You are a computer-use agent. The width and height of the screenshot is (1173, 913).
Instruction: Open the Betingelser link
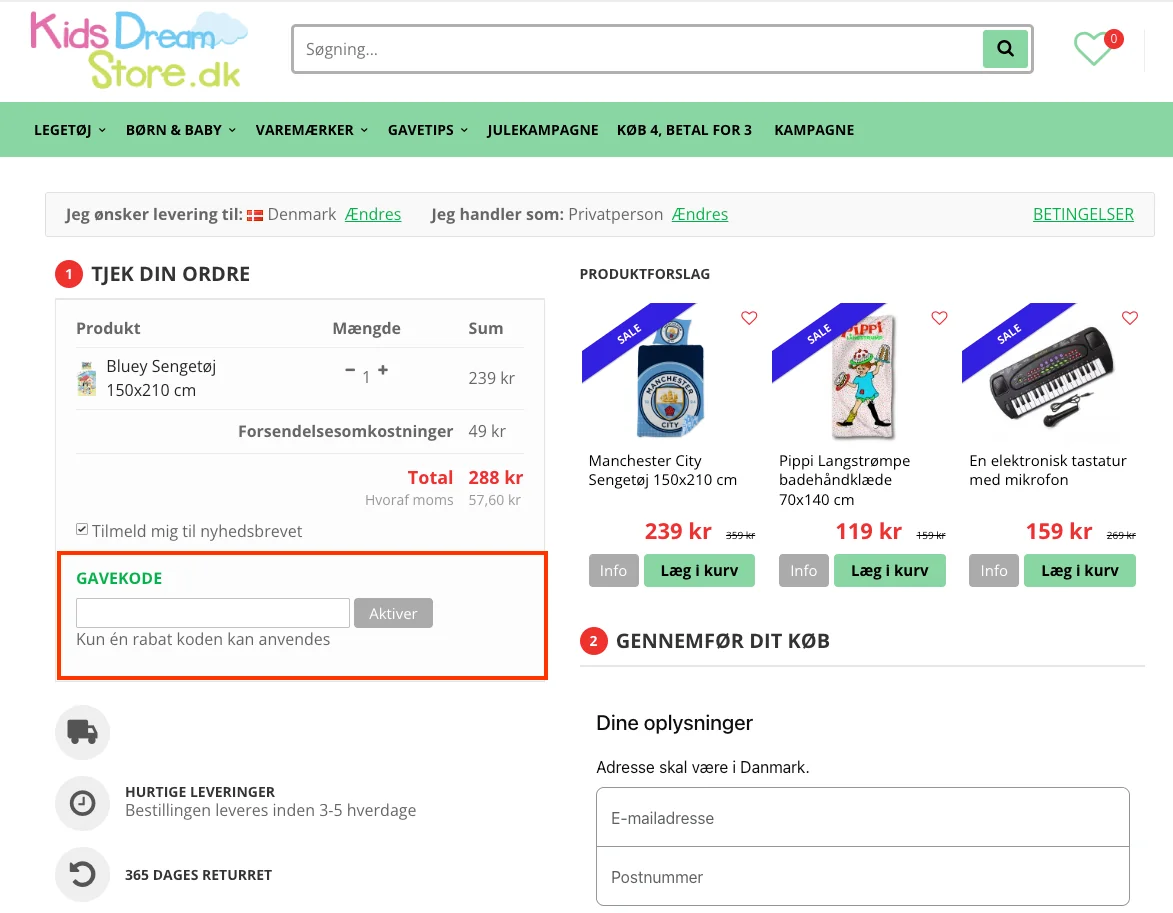1083,214
